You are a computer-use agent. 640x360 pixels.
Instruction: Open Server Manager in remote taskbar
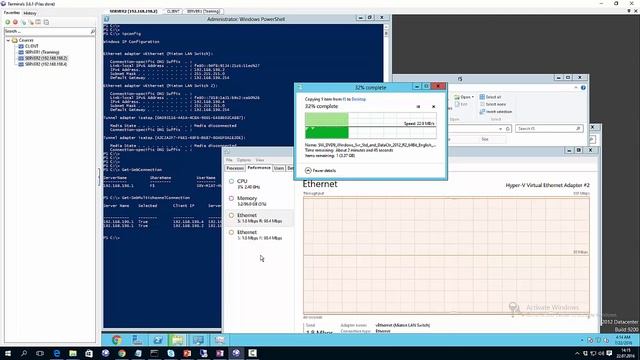[x=137, y=340]
